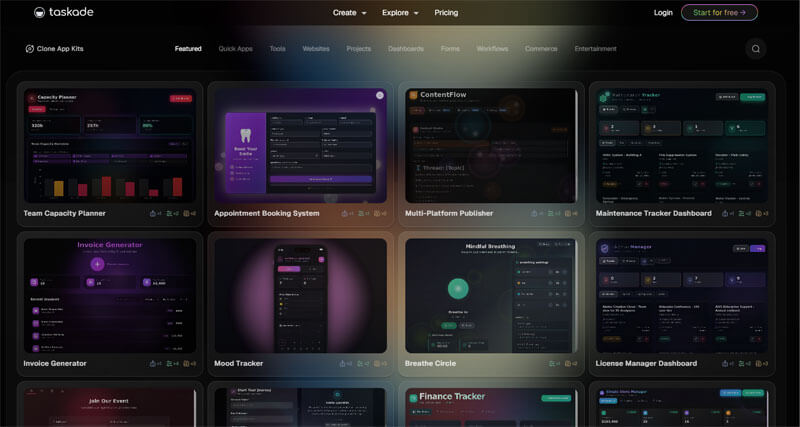Click the Join Our Event preview thumbnail
The width and height of the screenshot is (800, 427).
[x=110, y=407]
